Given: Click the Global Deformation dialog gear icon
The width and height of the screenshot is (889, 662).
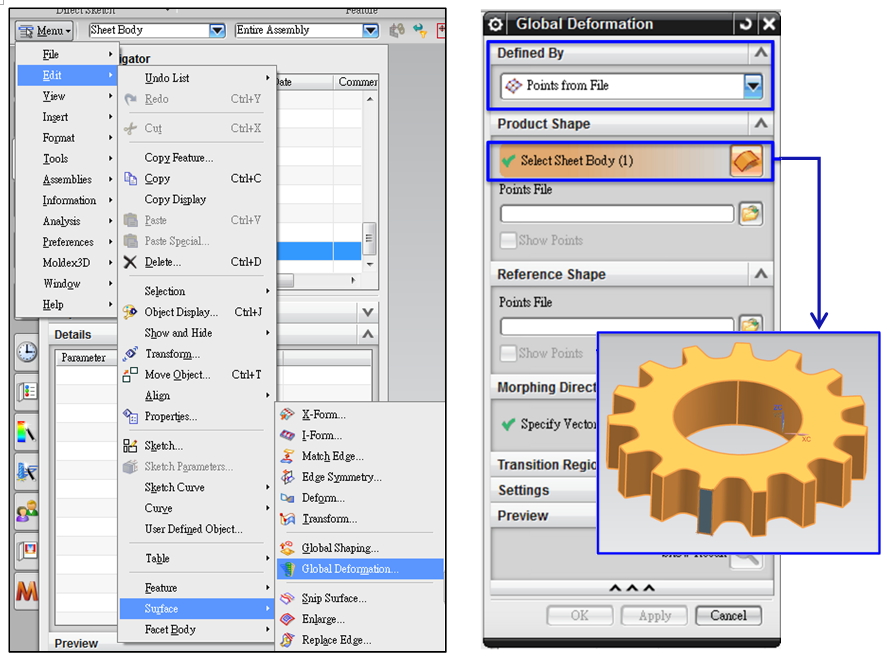Looking at the screenshot, I should (x=496, y=23).
